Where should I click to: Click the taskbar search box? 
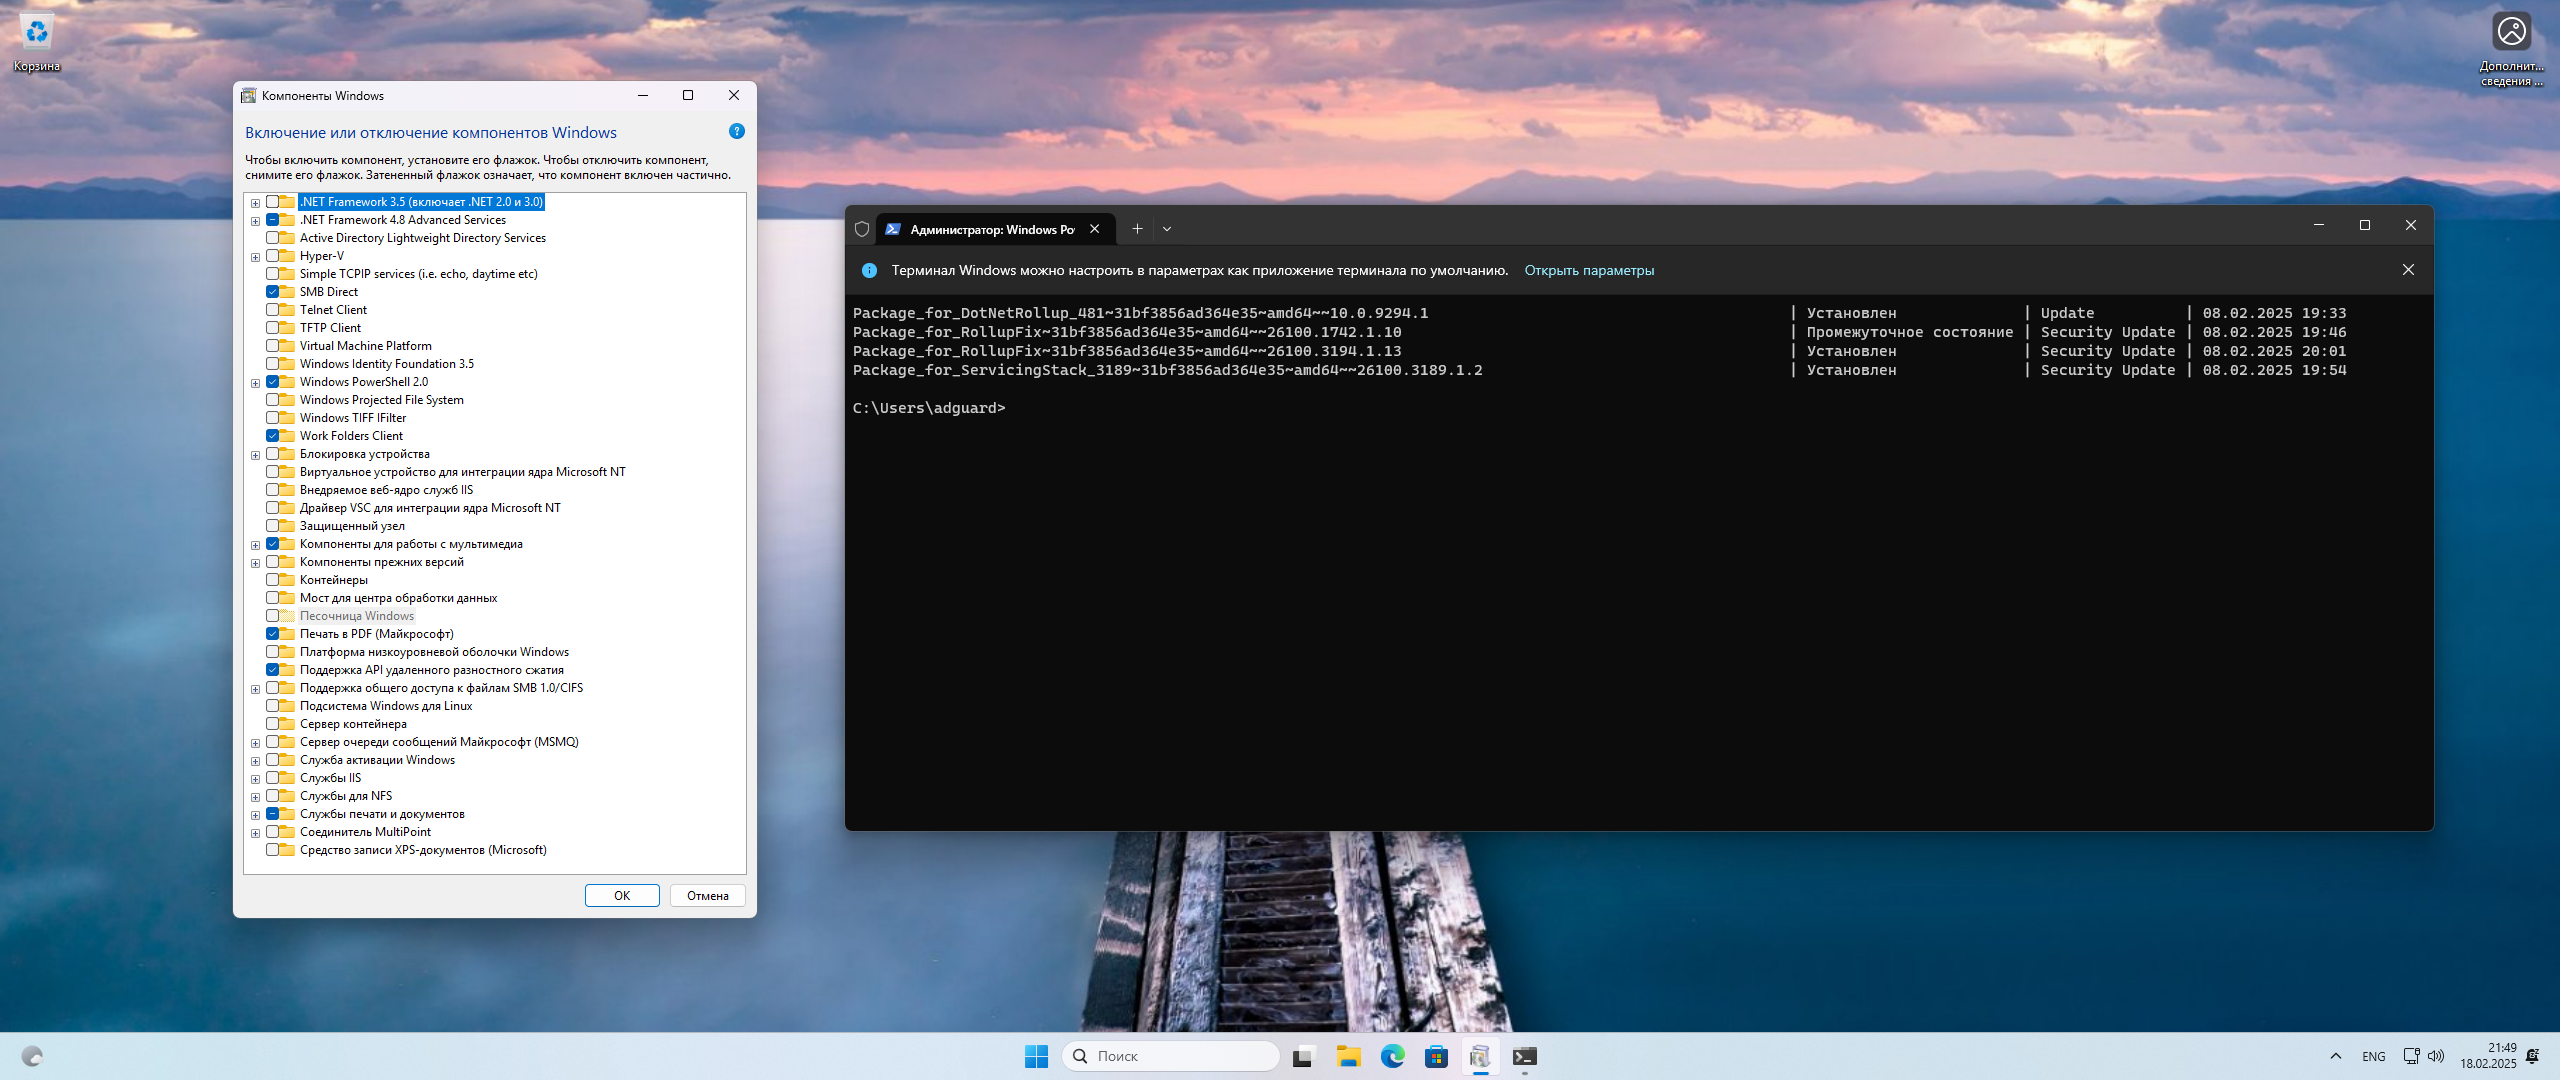coord(1170,1056)
